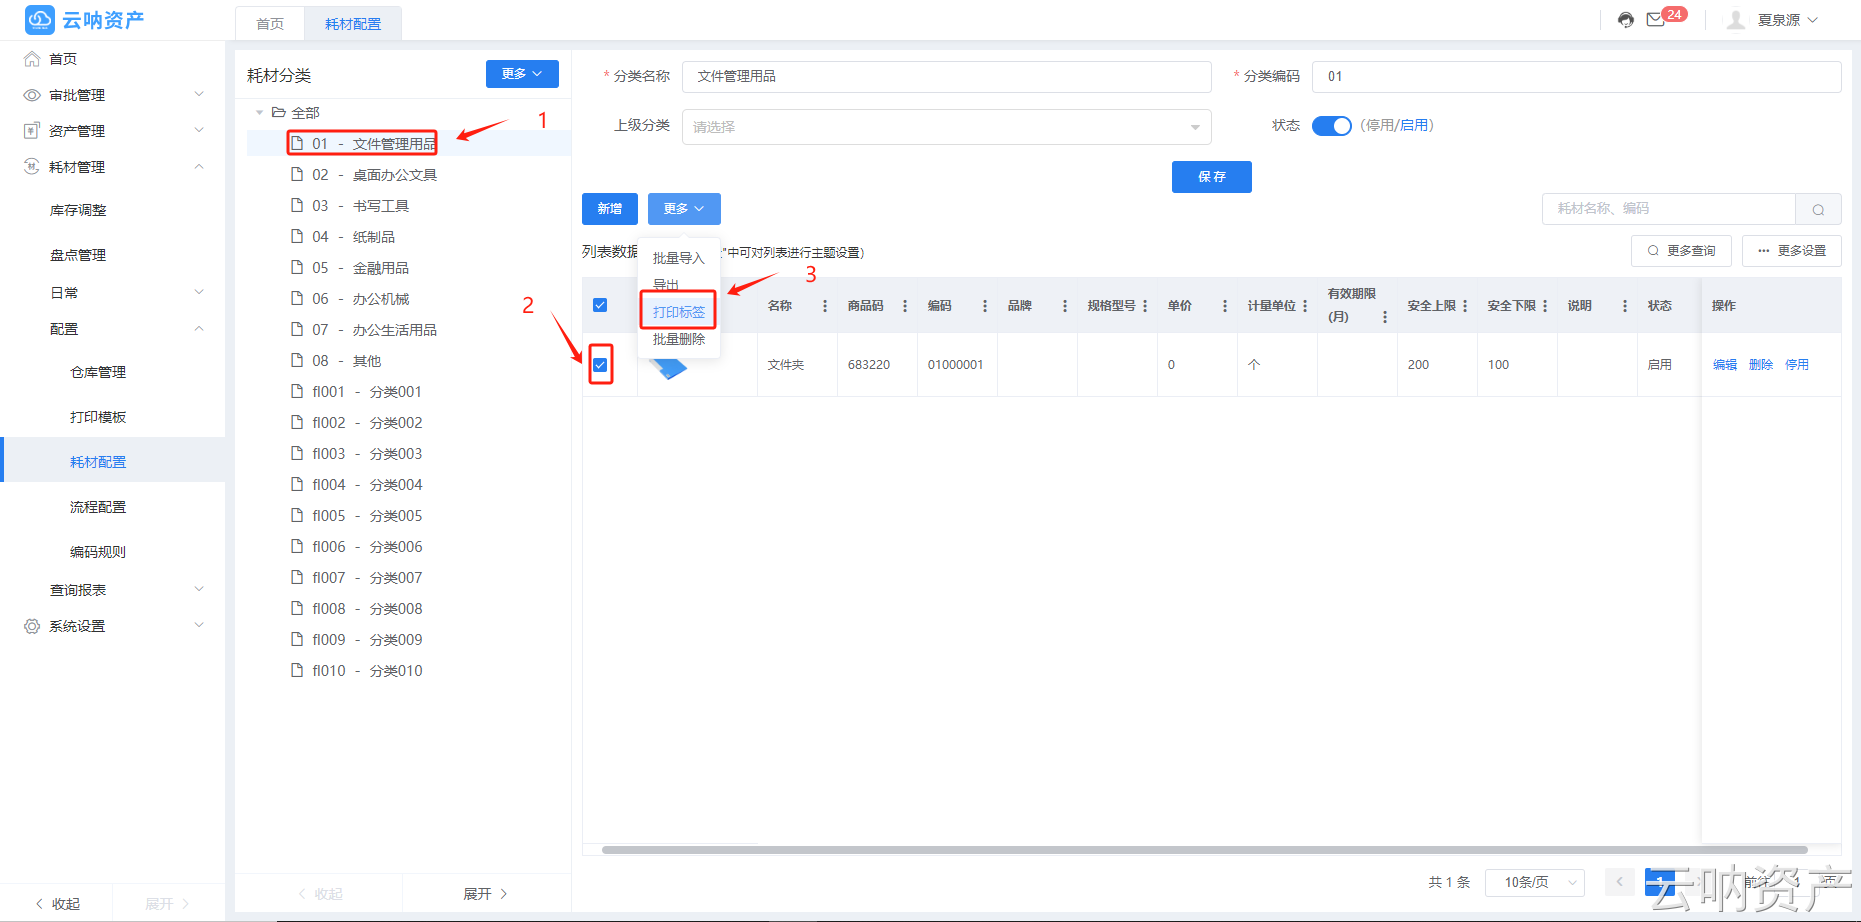The image size is (1861, 922).
Task: Switch to the 首页 tab
Action: coord(270,24)
